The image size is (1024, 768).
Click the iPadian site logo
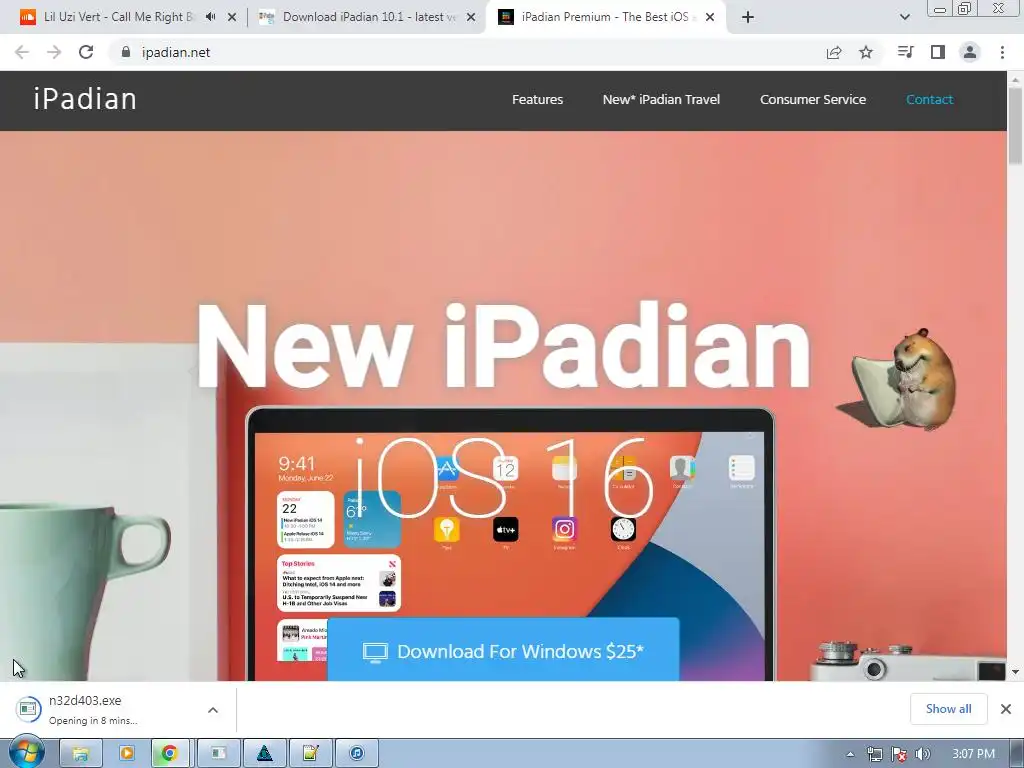(x=85, y=99)
